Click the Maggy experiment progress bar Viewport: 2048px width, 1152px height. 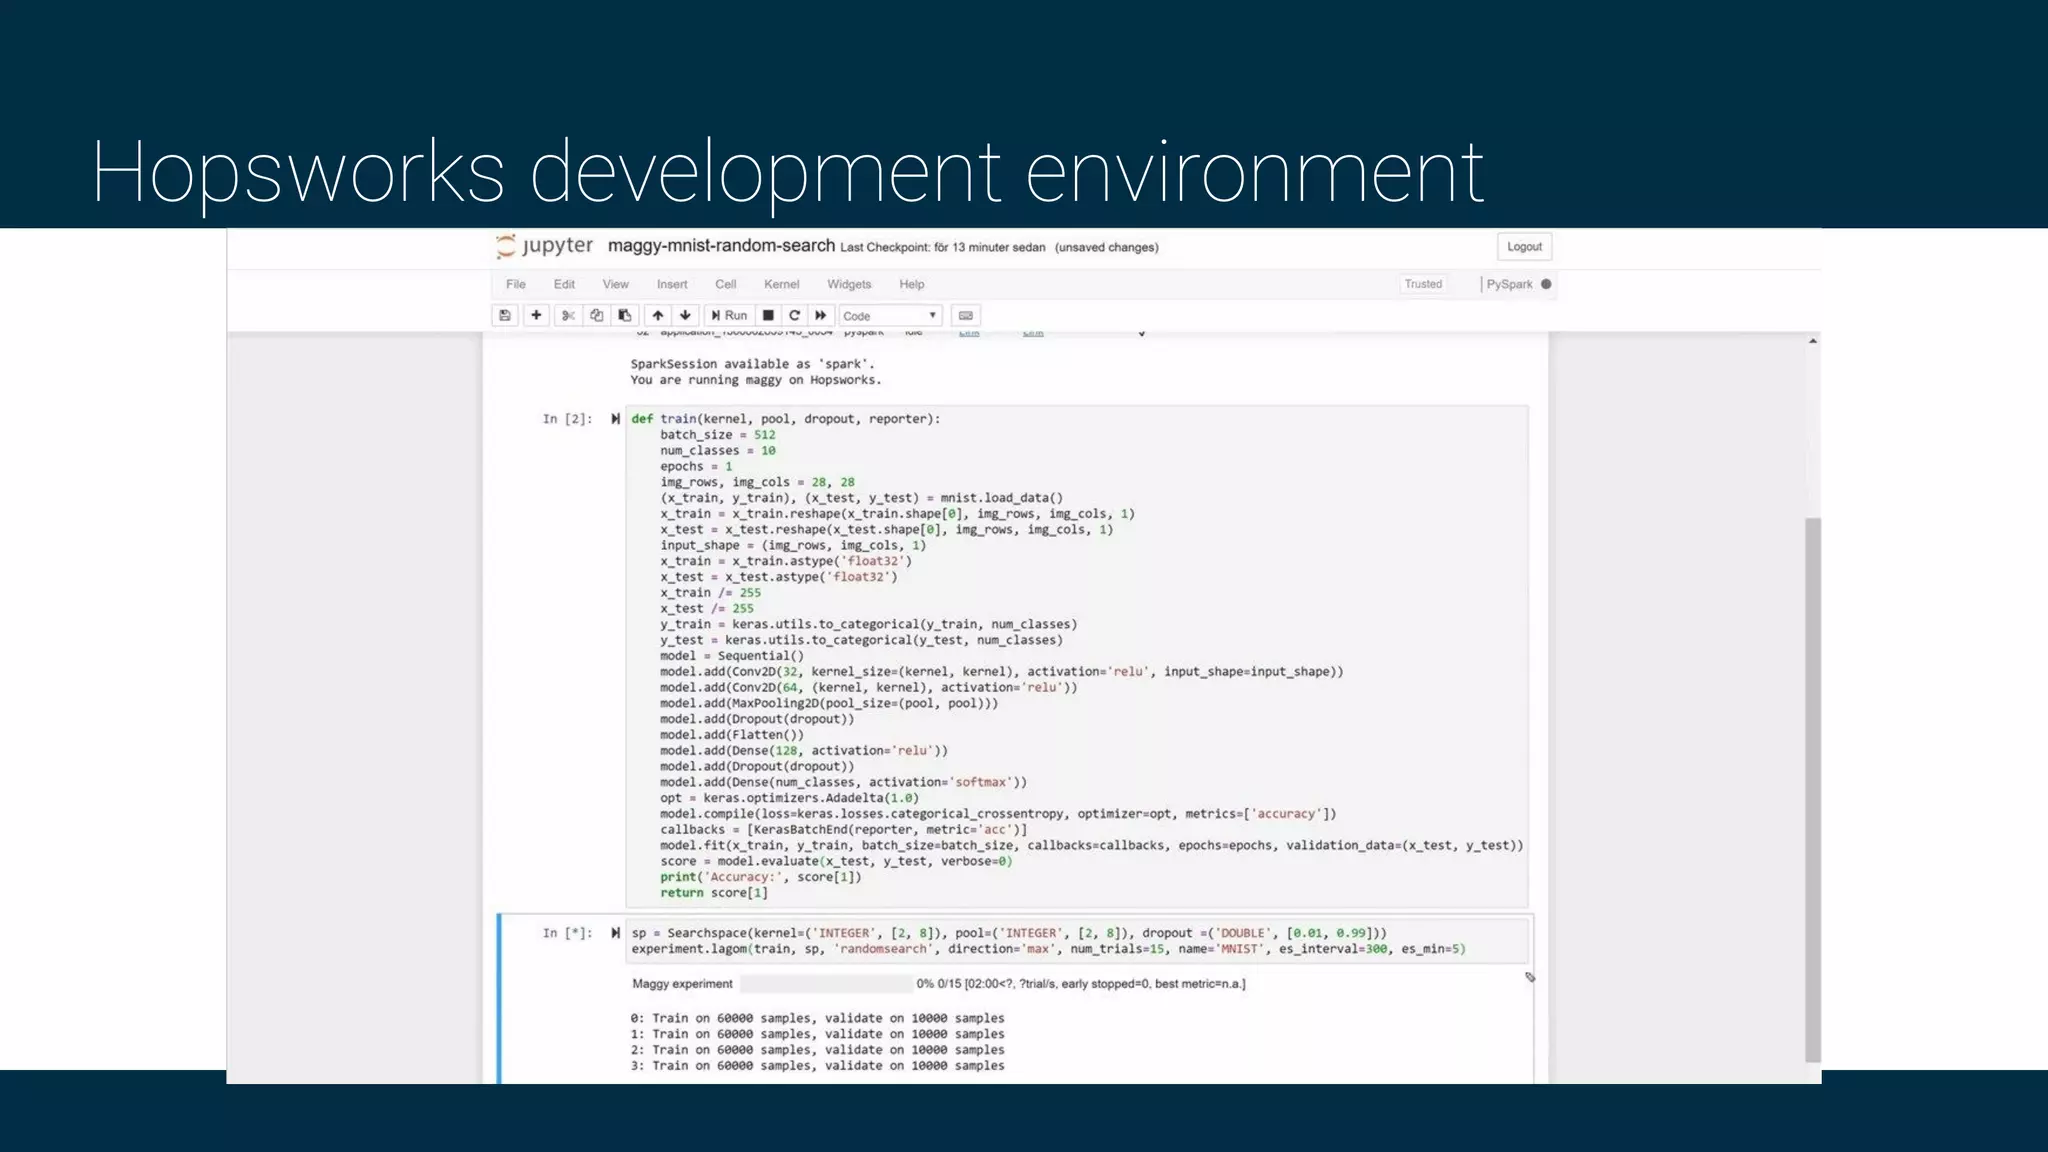pyautogui.click(x=824, y=984)
